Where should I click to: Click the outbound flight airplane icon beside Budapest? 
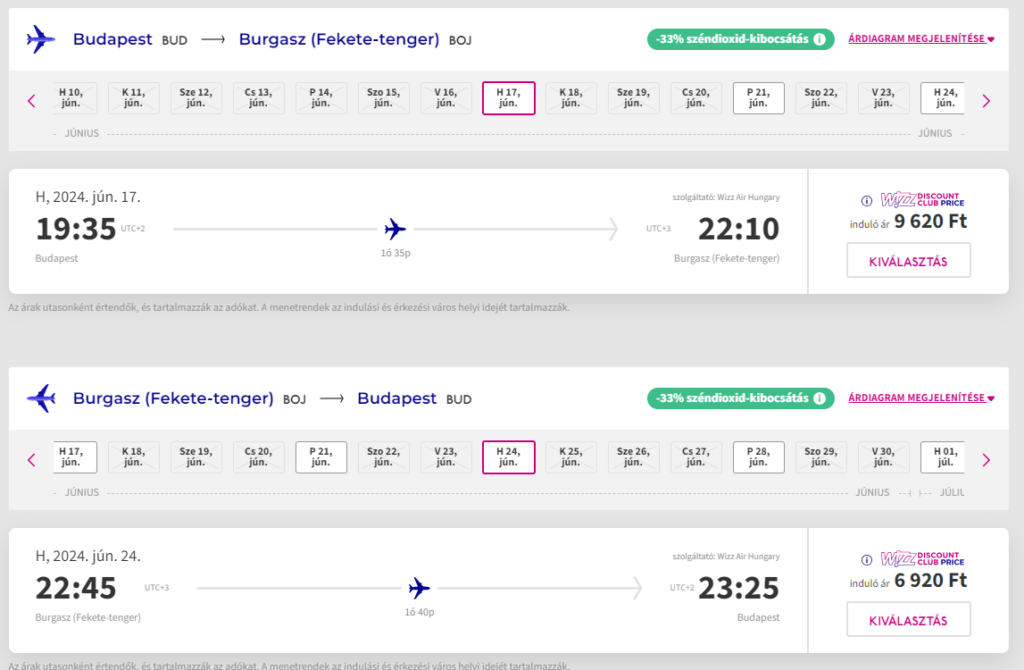click(41, 39)
